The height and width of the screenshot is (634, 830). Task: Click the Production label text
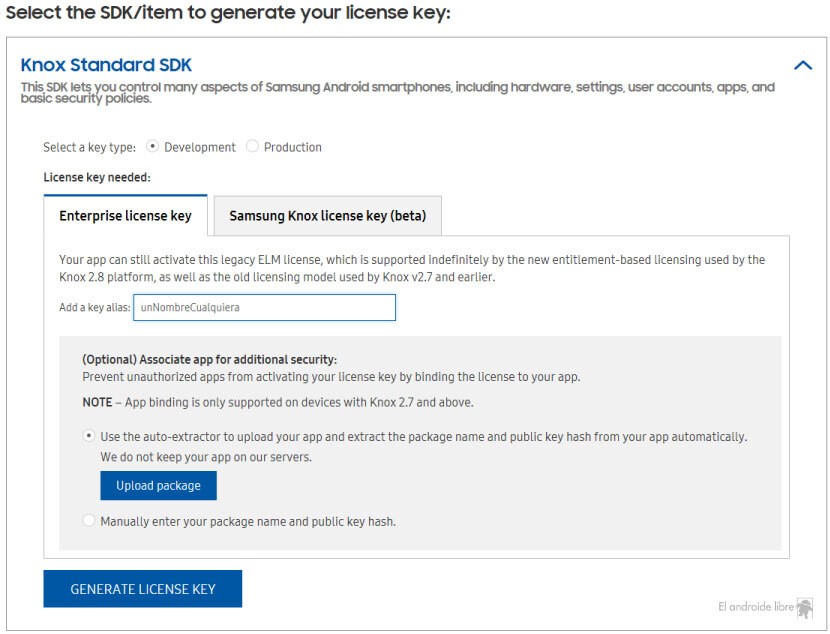coord(293,147)
